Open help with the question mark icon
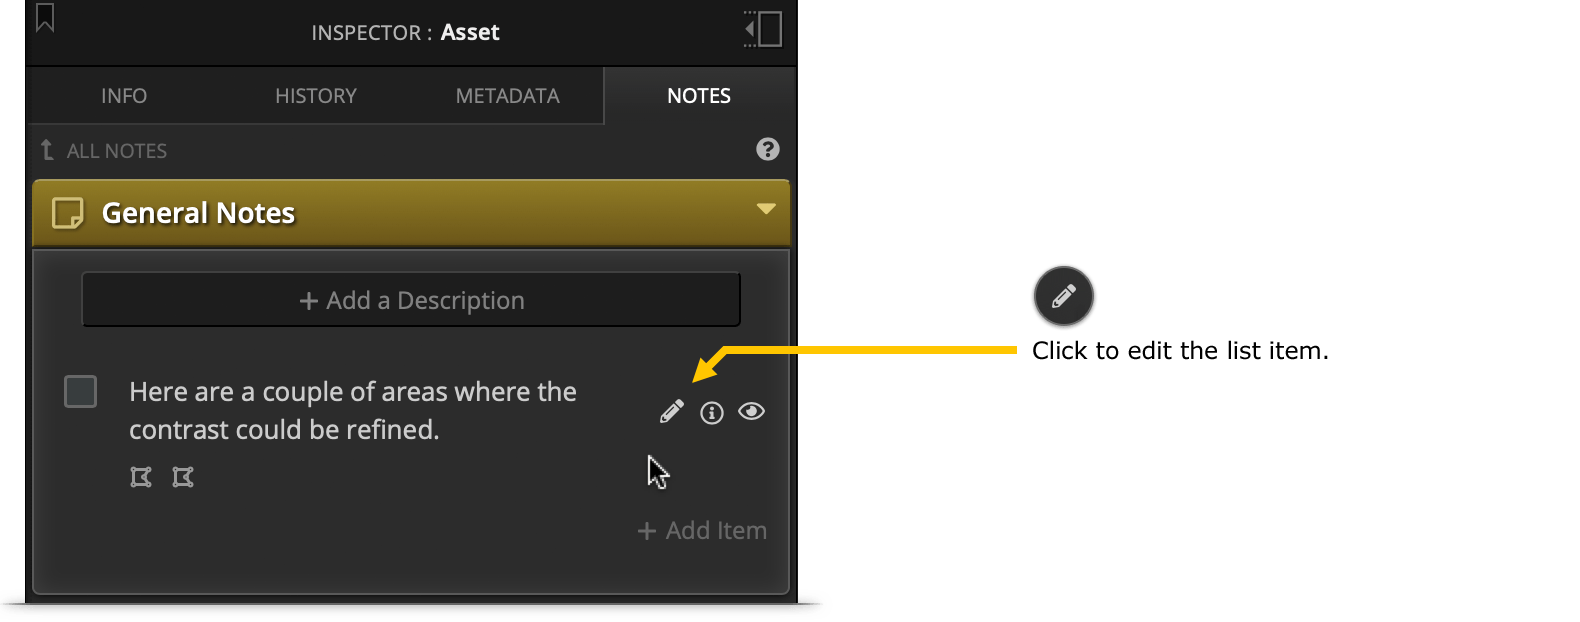This screenshot has width=1580, height=622. [768, 149]
